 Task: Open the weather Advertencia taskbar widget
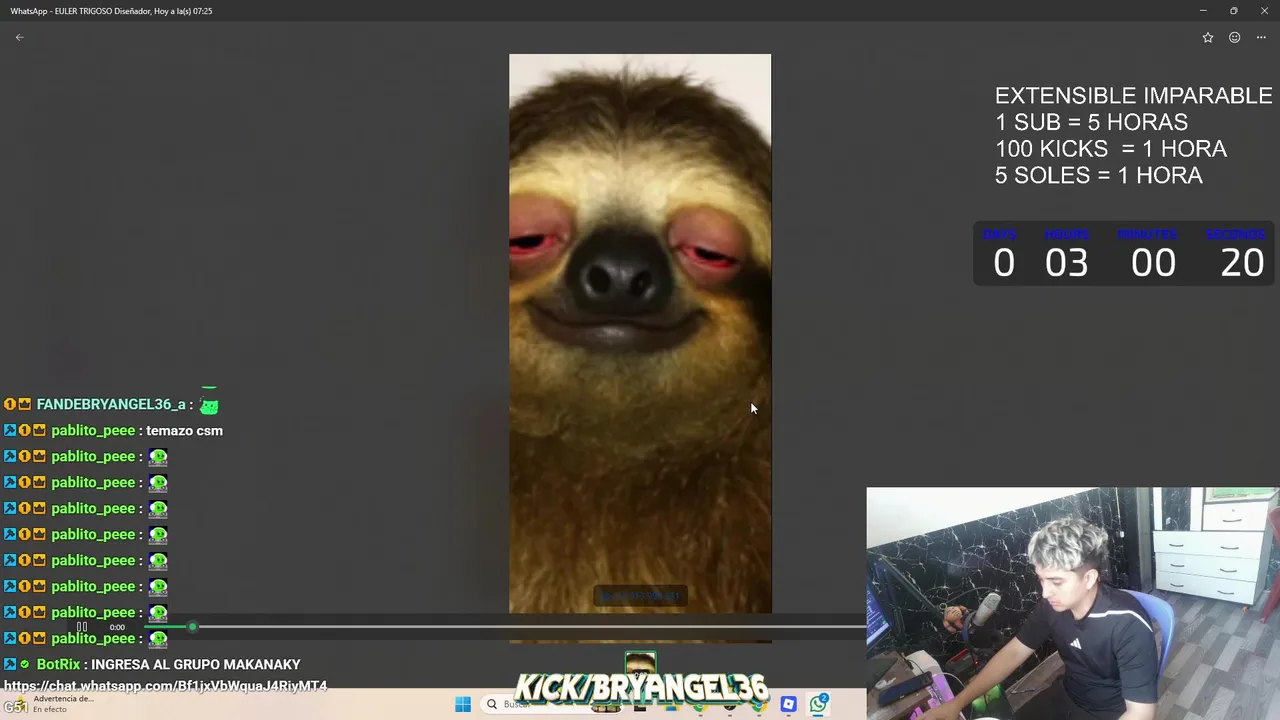[50, 704]
